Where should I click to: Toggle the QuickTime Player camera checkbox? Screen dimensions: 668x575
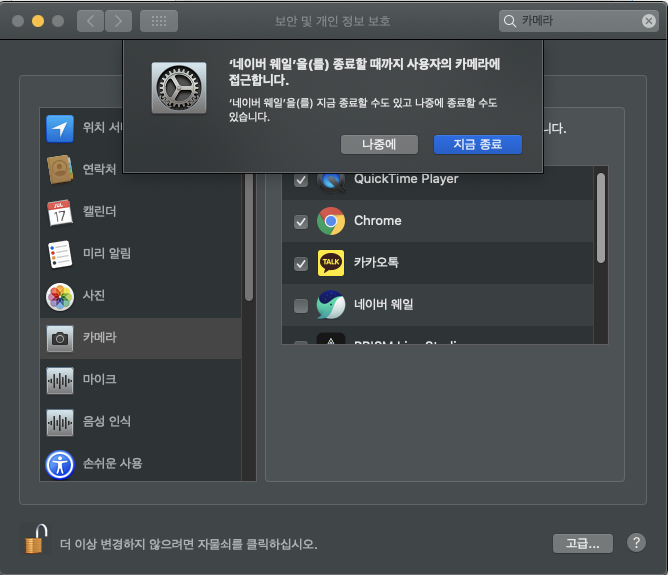[301, 180]
